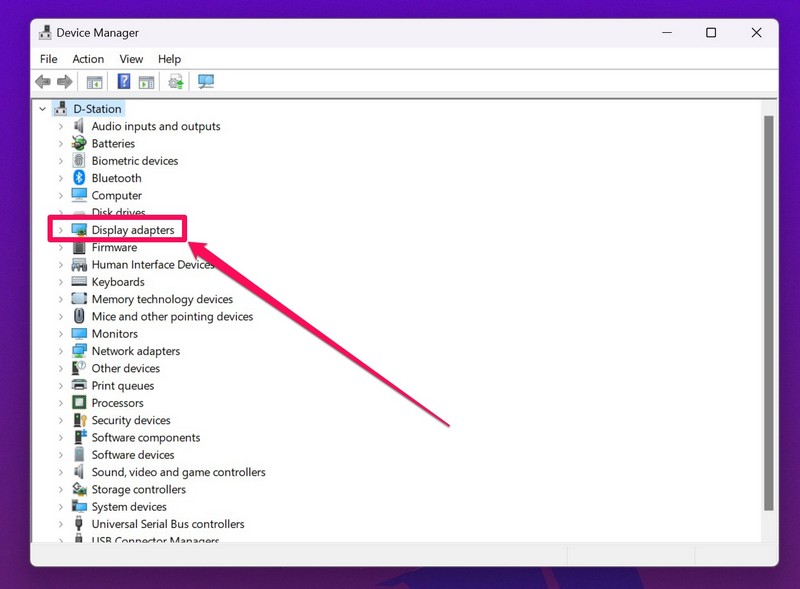Click the Network adapters category icon
This screenshot has height=589, width=800.
[x=79, y=351]
